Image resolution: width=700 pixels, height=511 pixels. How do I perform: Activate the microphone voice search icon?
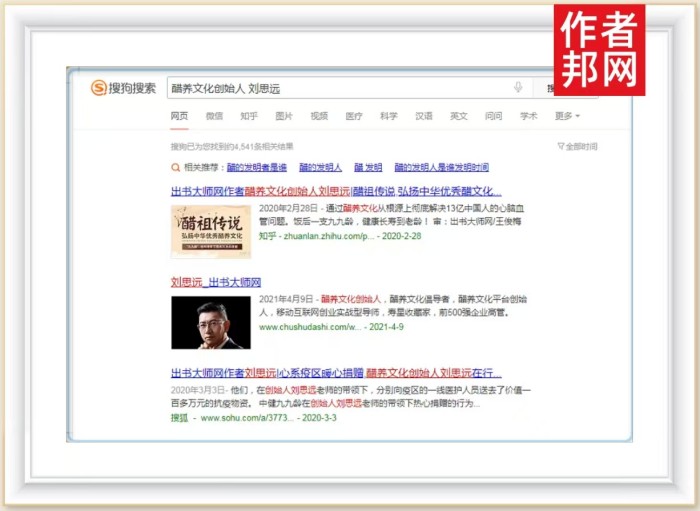point(518,88)
